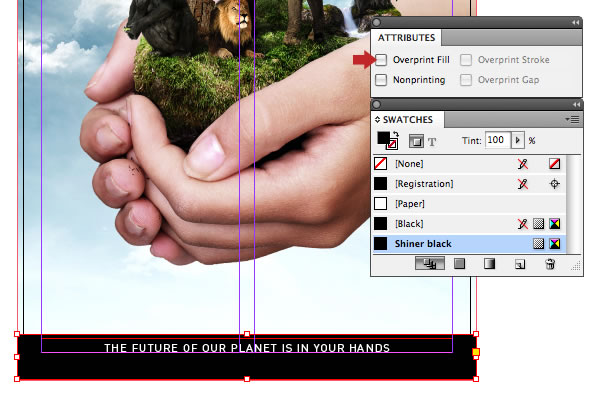Collapse the Attributes panel with double-arrow icon
Screen dimensions: 600x401
pos(576,23)
